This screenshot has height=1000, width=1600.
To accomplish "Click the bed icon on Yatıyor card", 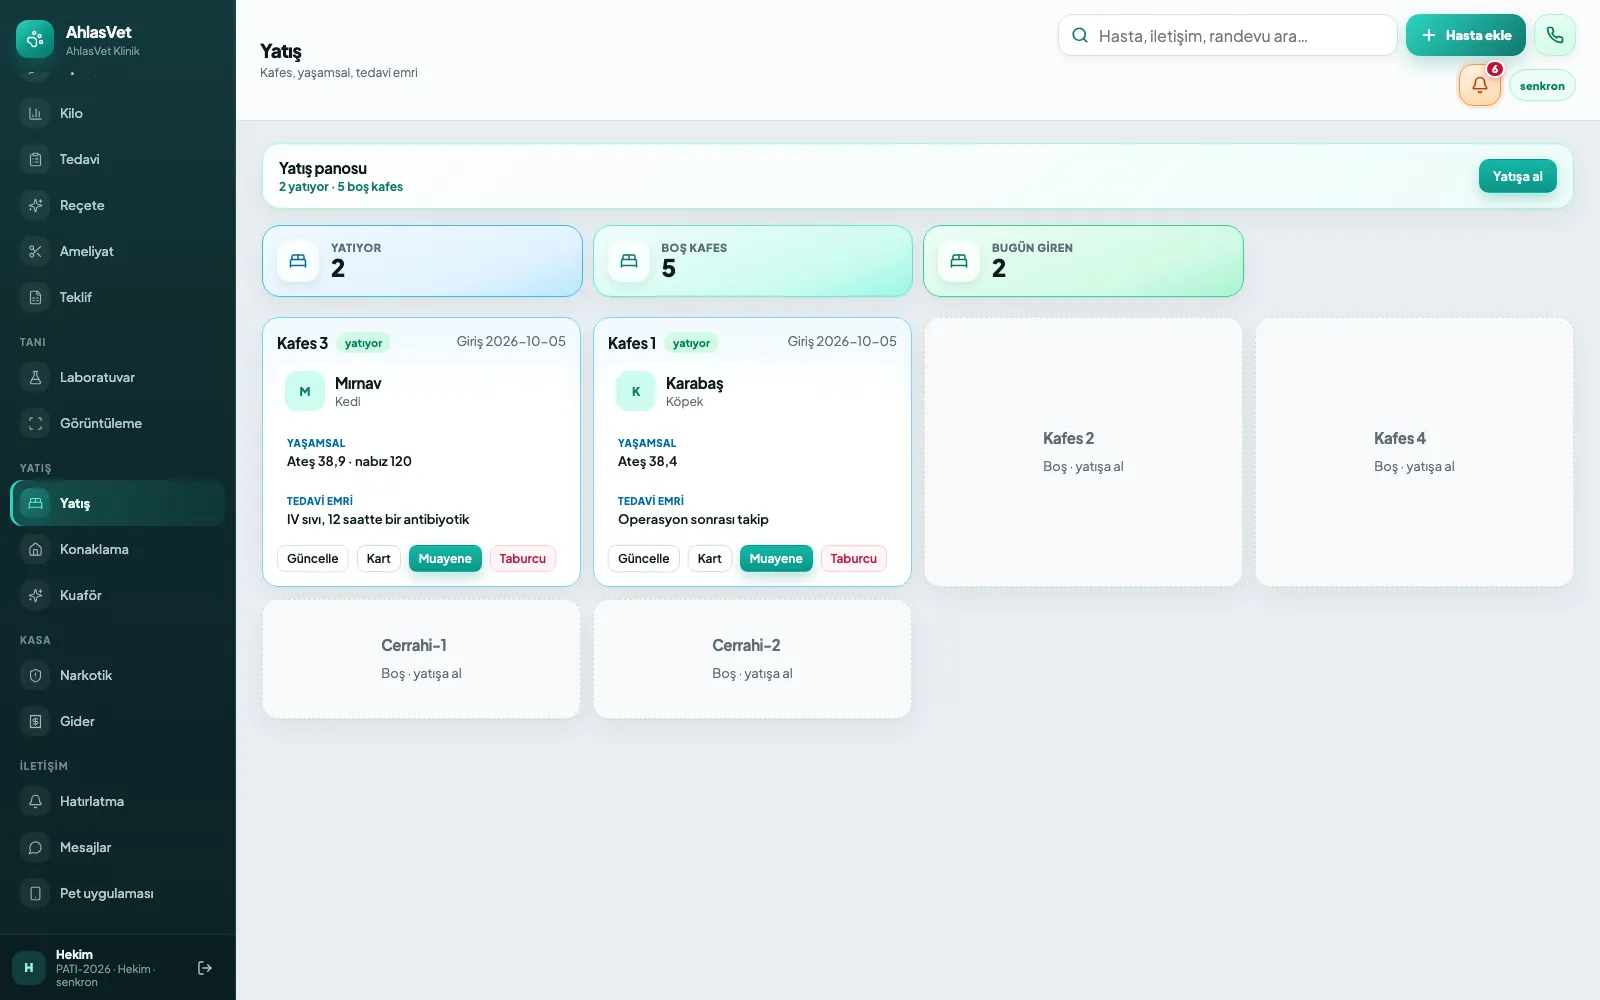I will point(298,261).
